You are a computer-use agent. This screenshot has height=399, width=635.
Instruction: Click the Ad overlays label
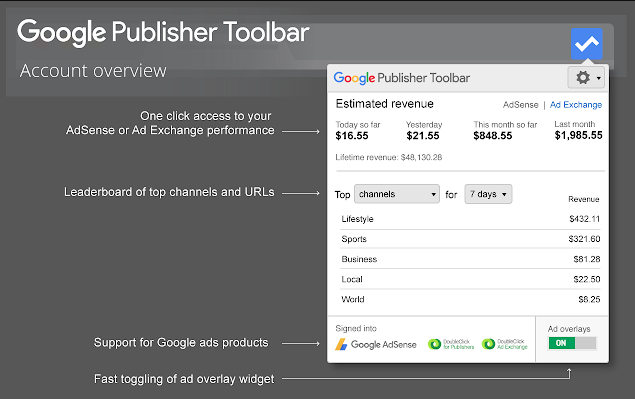tap(569, 329)
